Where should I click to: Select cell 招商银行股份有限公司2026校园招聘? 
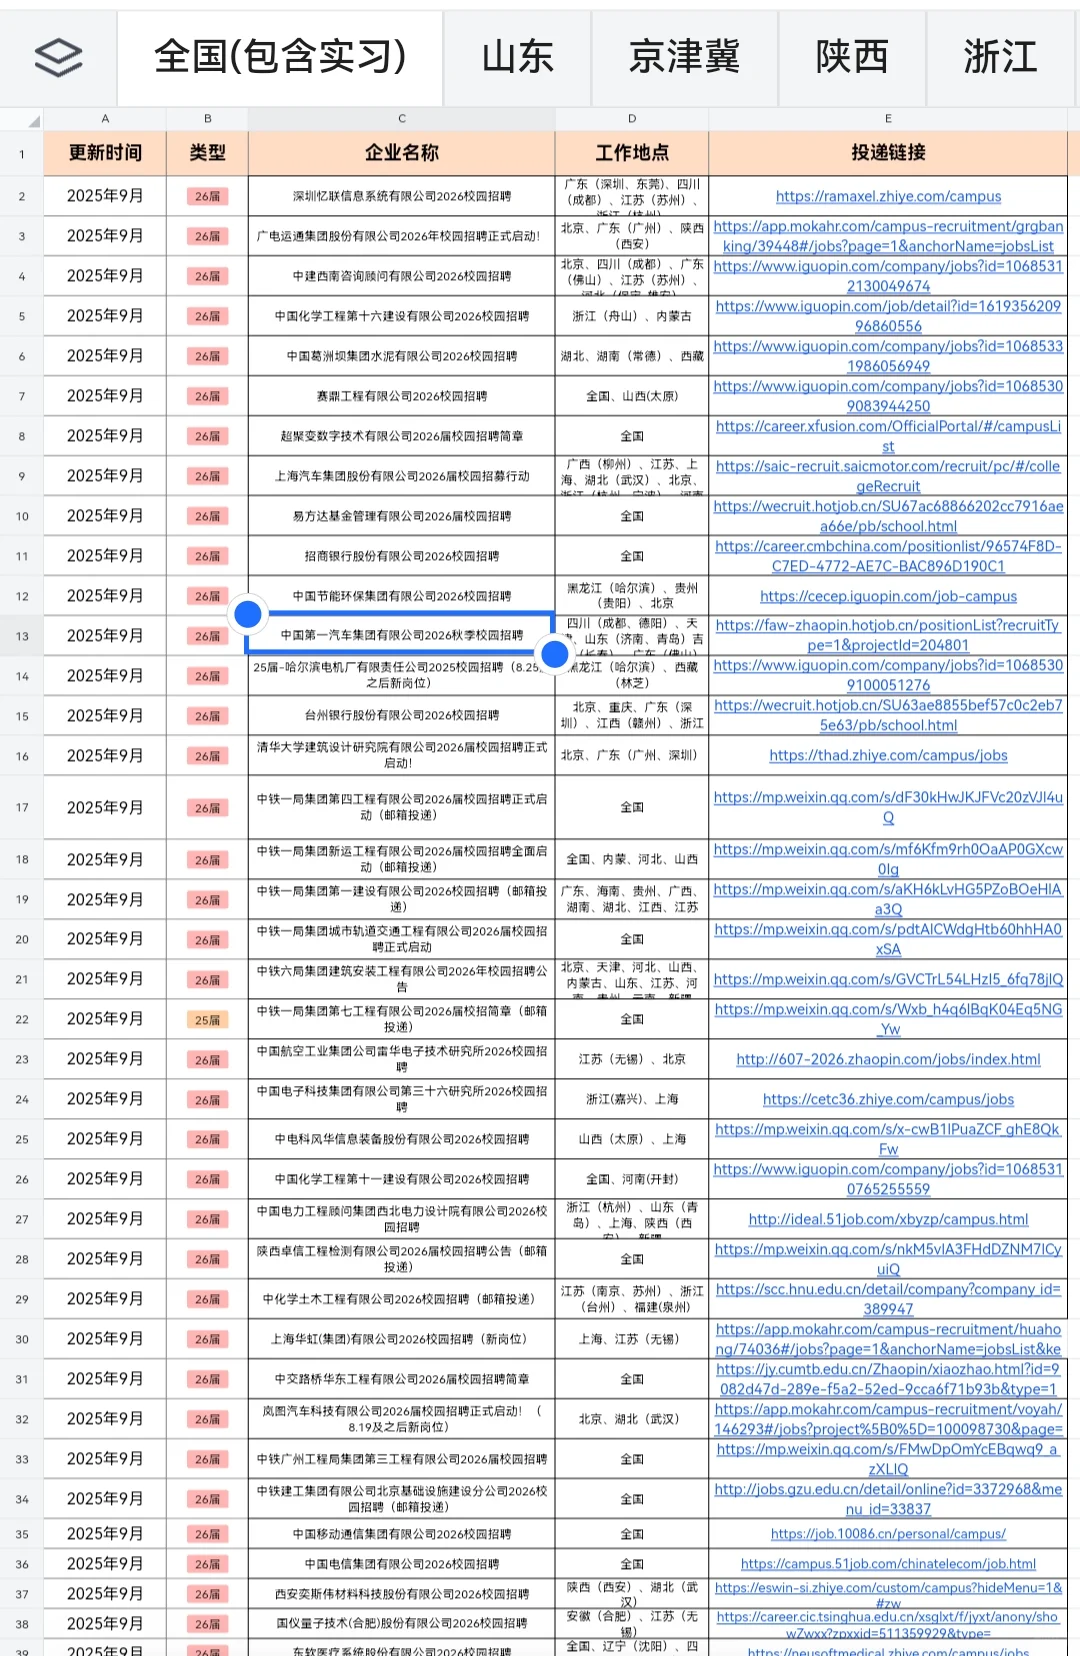(x=402, y=556)
